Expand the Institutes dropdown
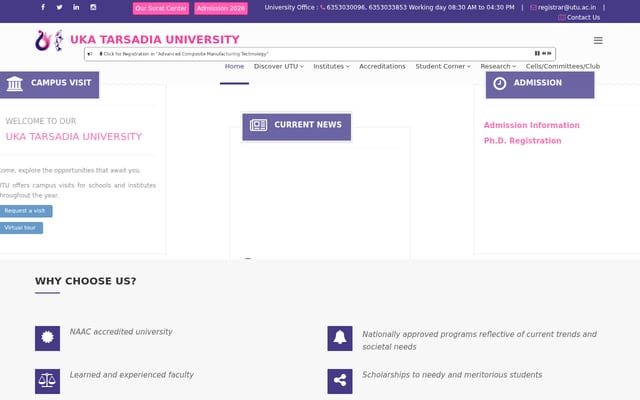Screen dimensions: 640x400 tap(331, 66)
